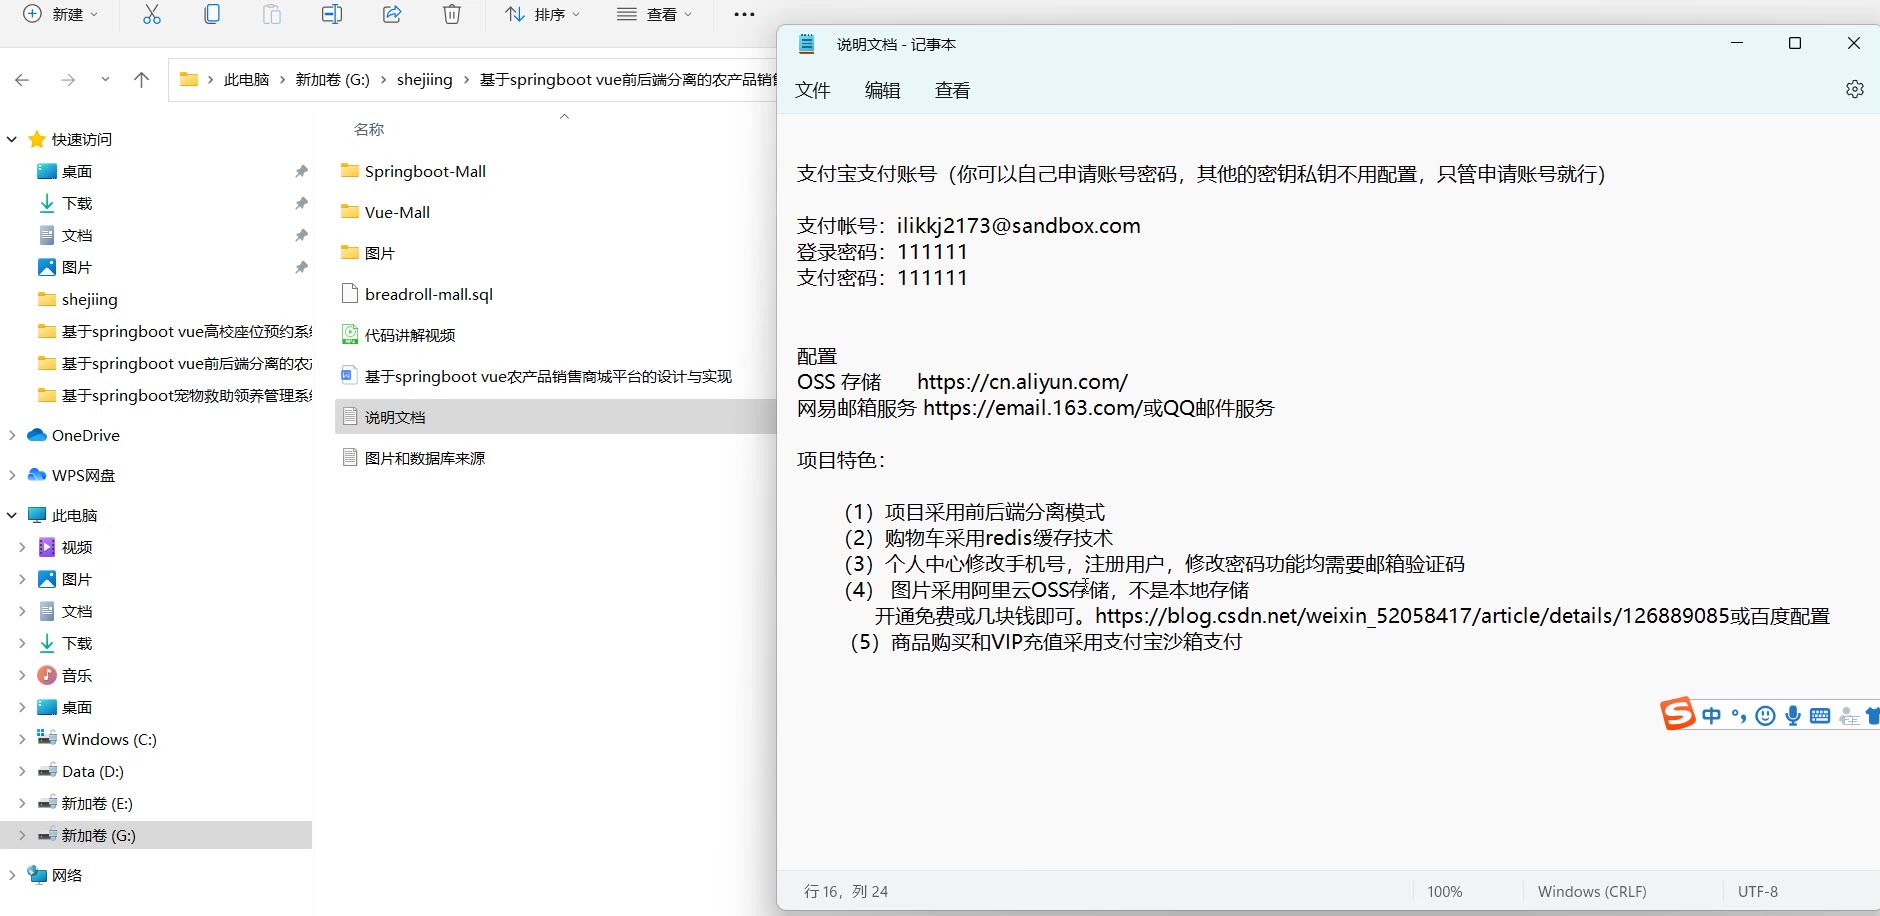Unpin 下载 from Quick access
The height and width of the screenshot is (916, 1880).
coord(301,203)
